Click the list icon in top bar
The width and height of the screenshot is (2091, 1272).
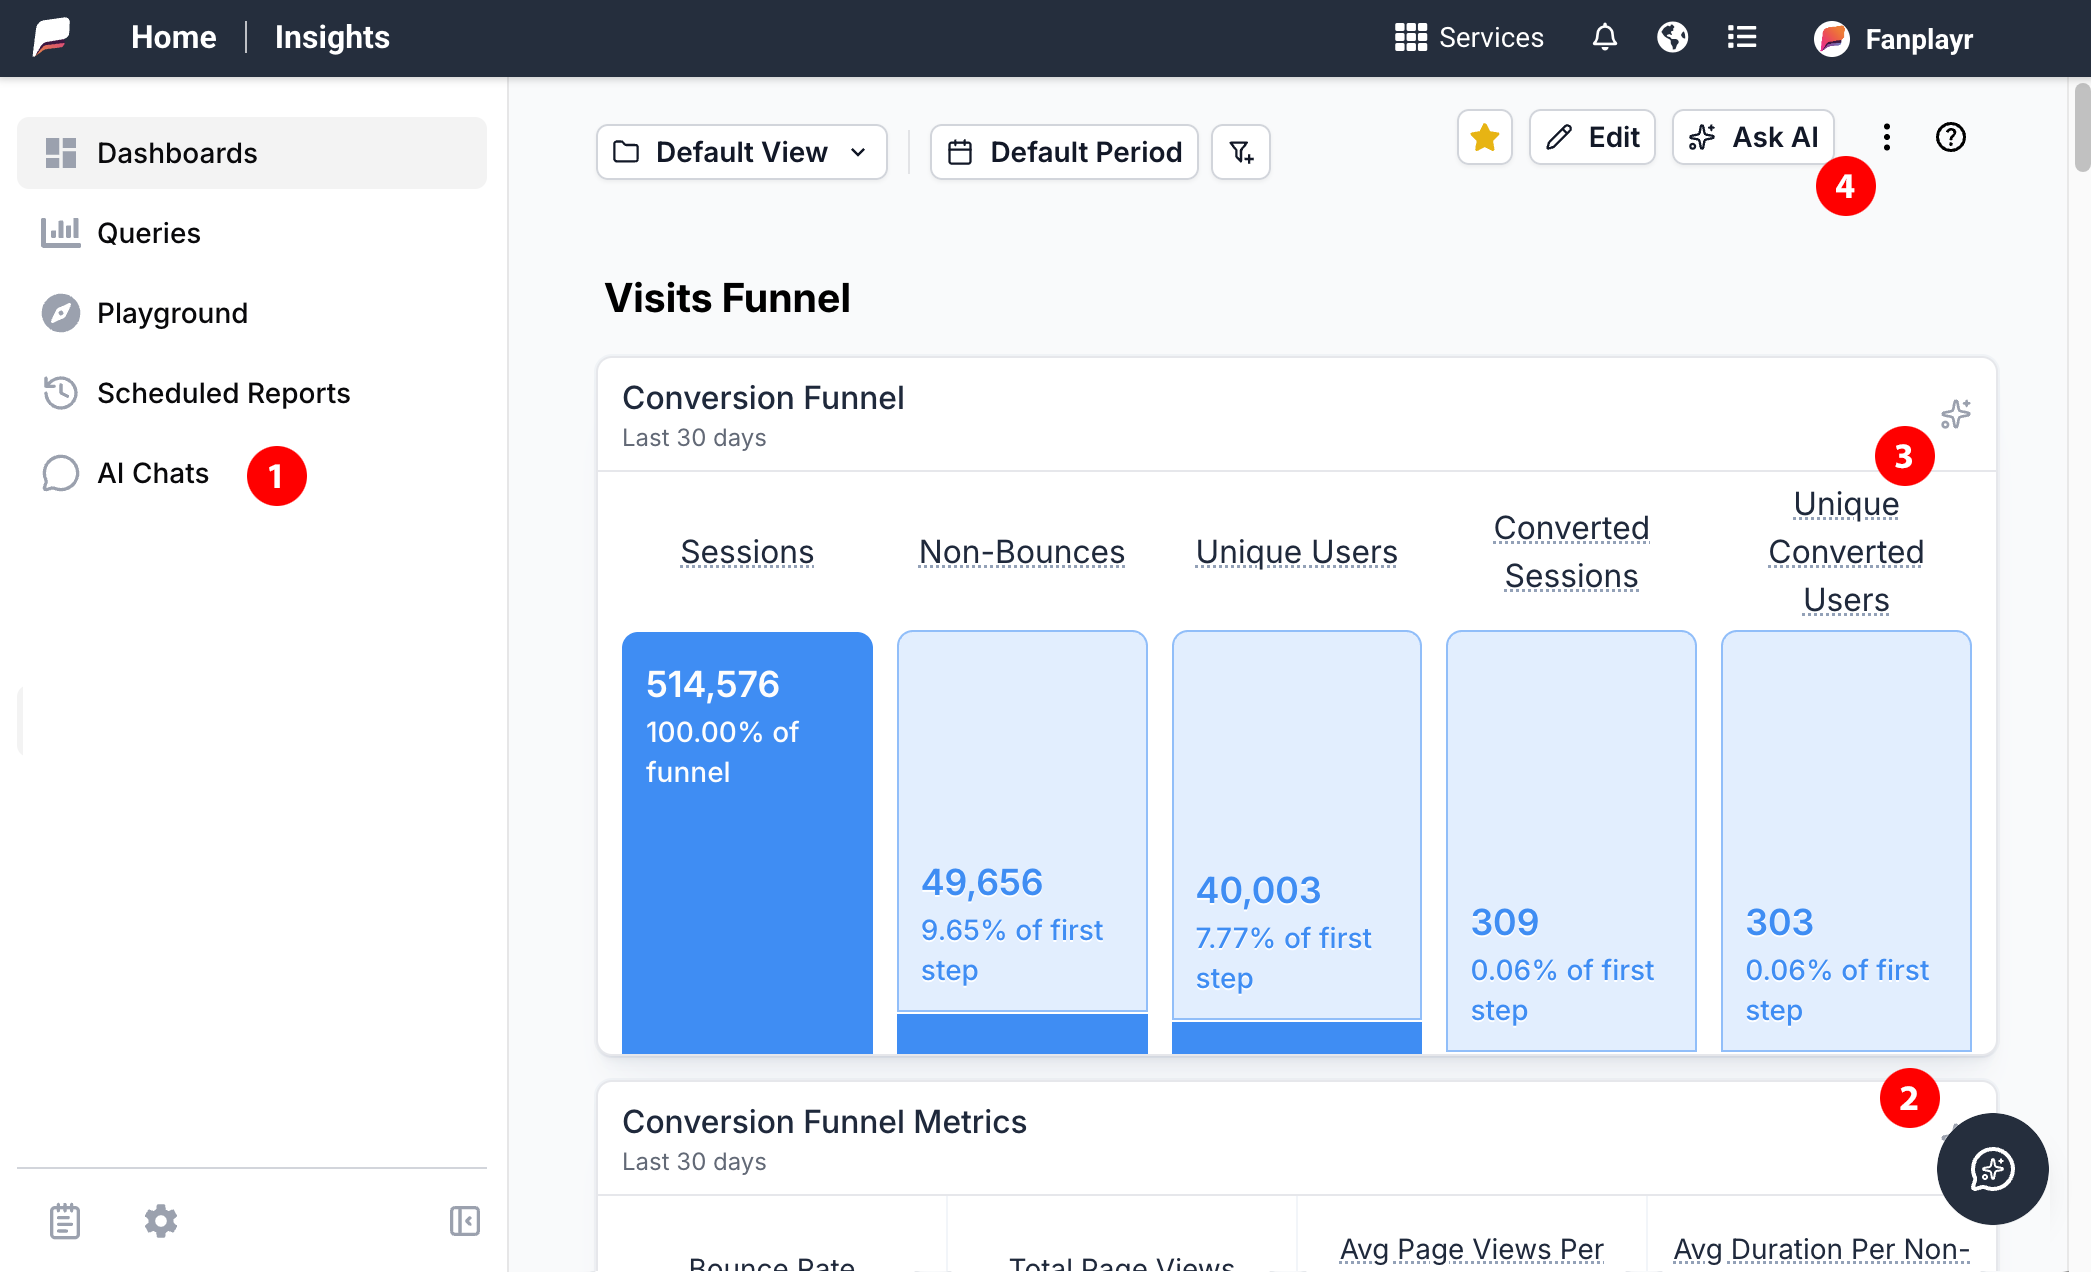coord(1741,38)
